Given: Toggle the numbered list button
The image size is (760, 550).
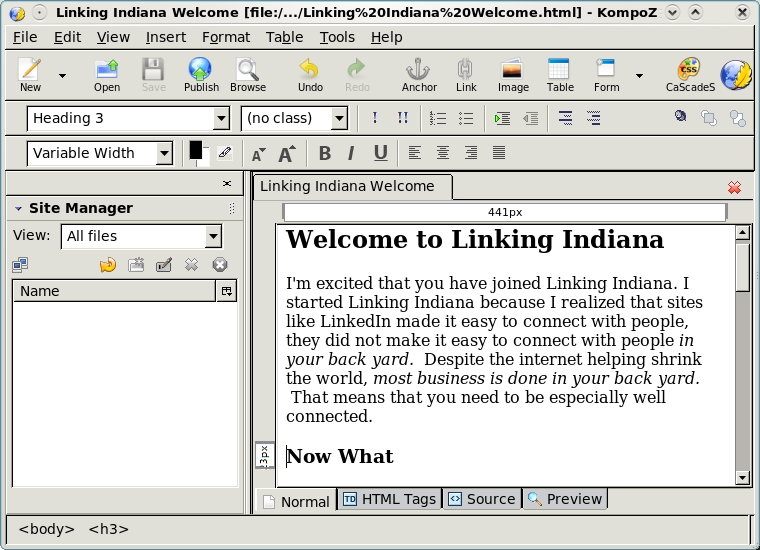Looking at the screenshot, I should 438,118.
